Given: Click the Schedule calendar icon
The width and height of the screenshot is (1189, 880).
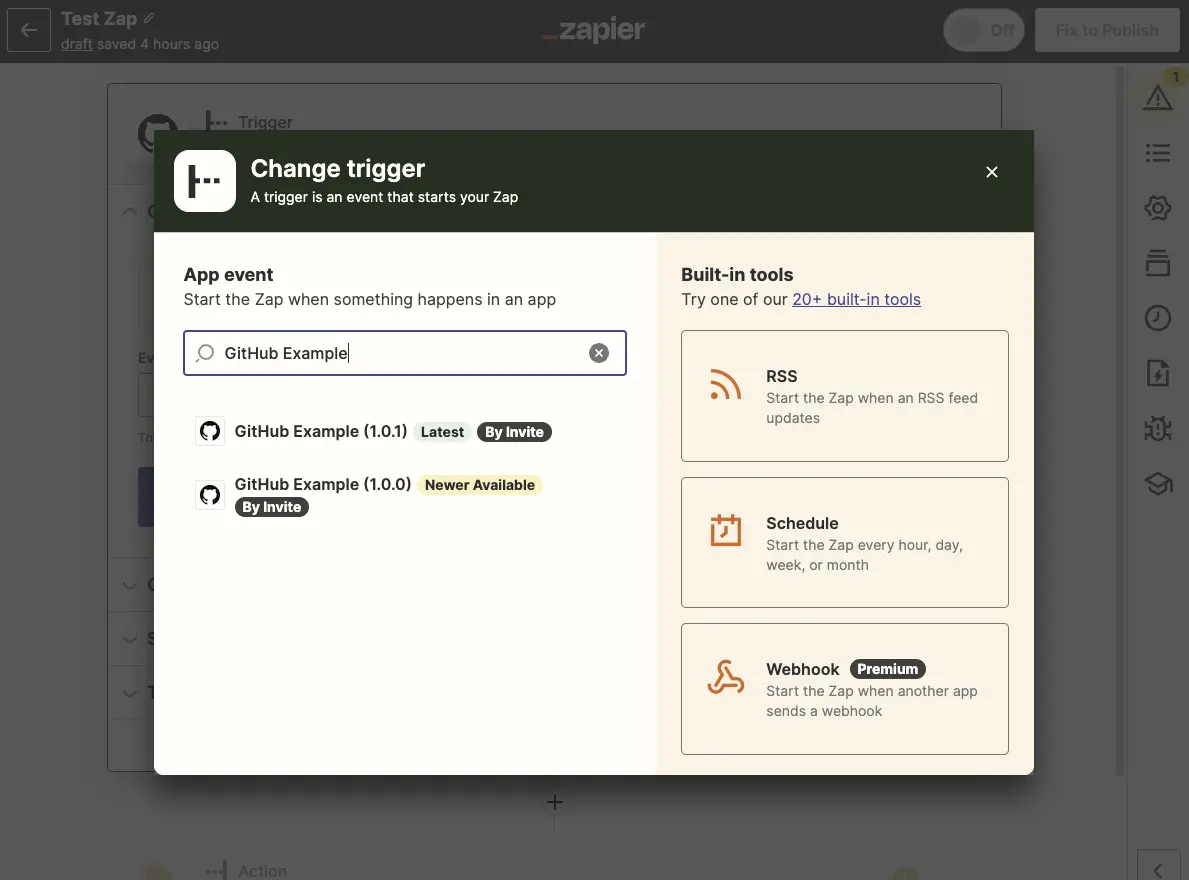Looking at the screenshot, I should (x=725, y=530).
